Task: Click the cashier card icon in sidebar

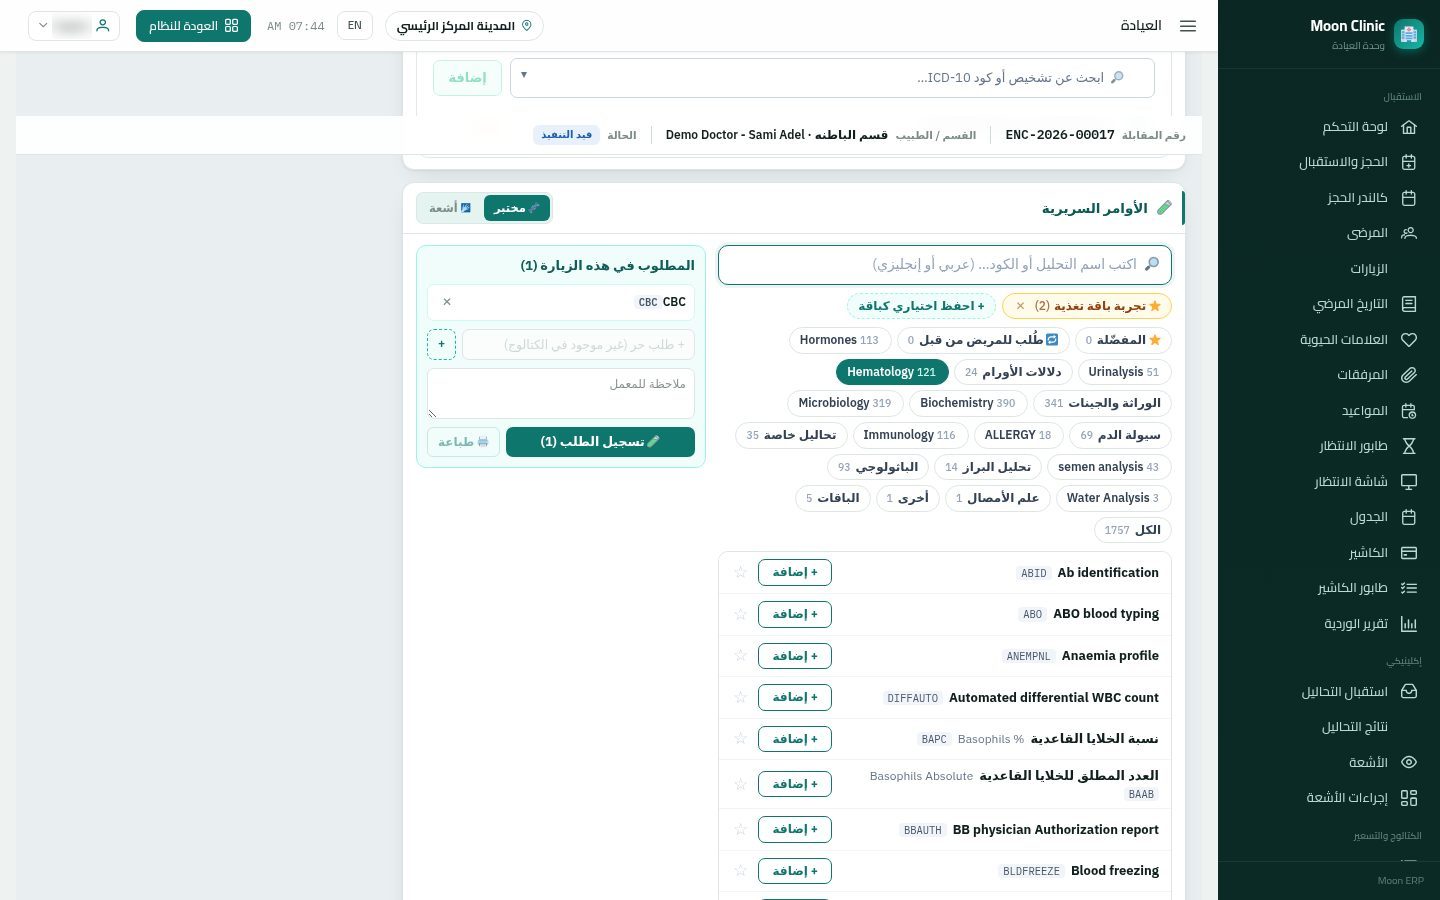Action: pos(1409,553)
